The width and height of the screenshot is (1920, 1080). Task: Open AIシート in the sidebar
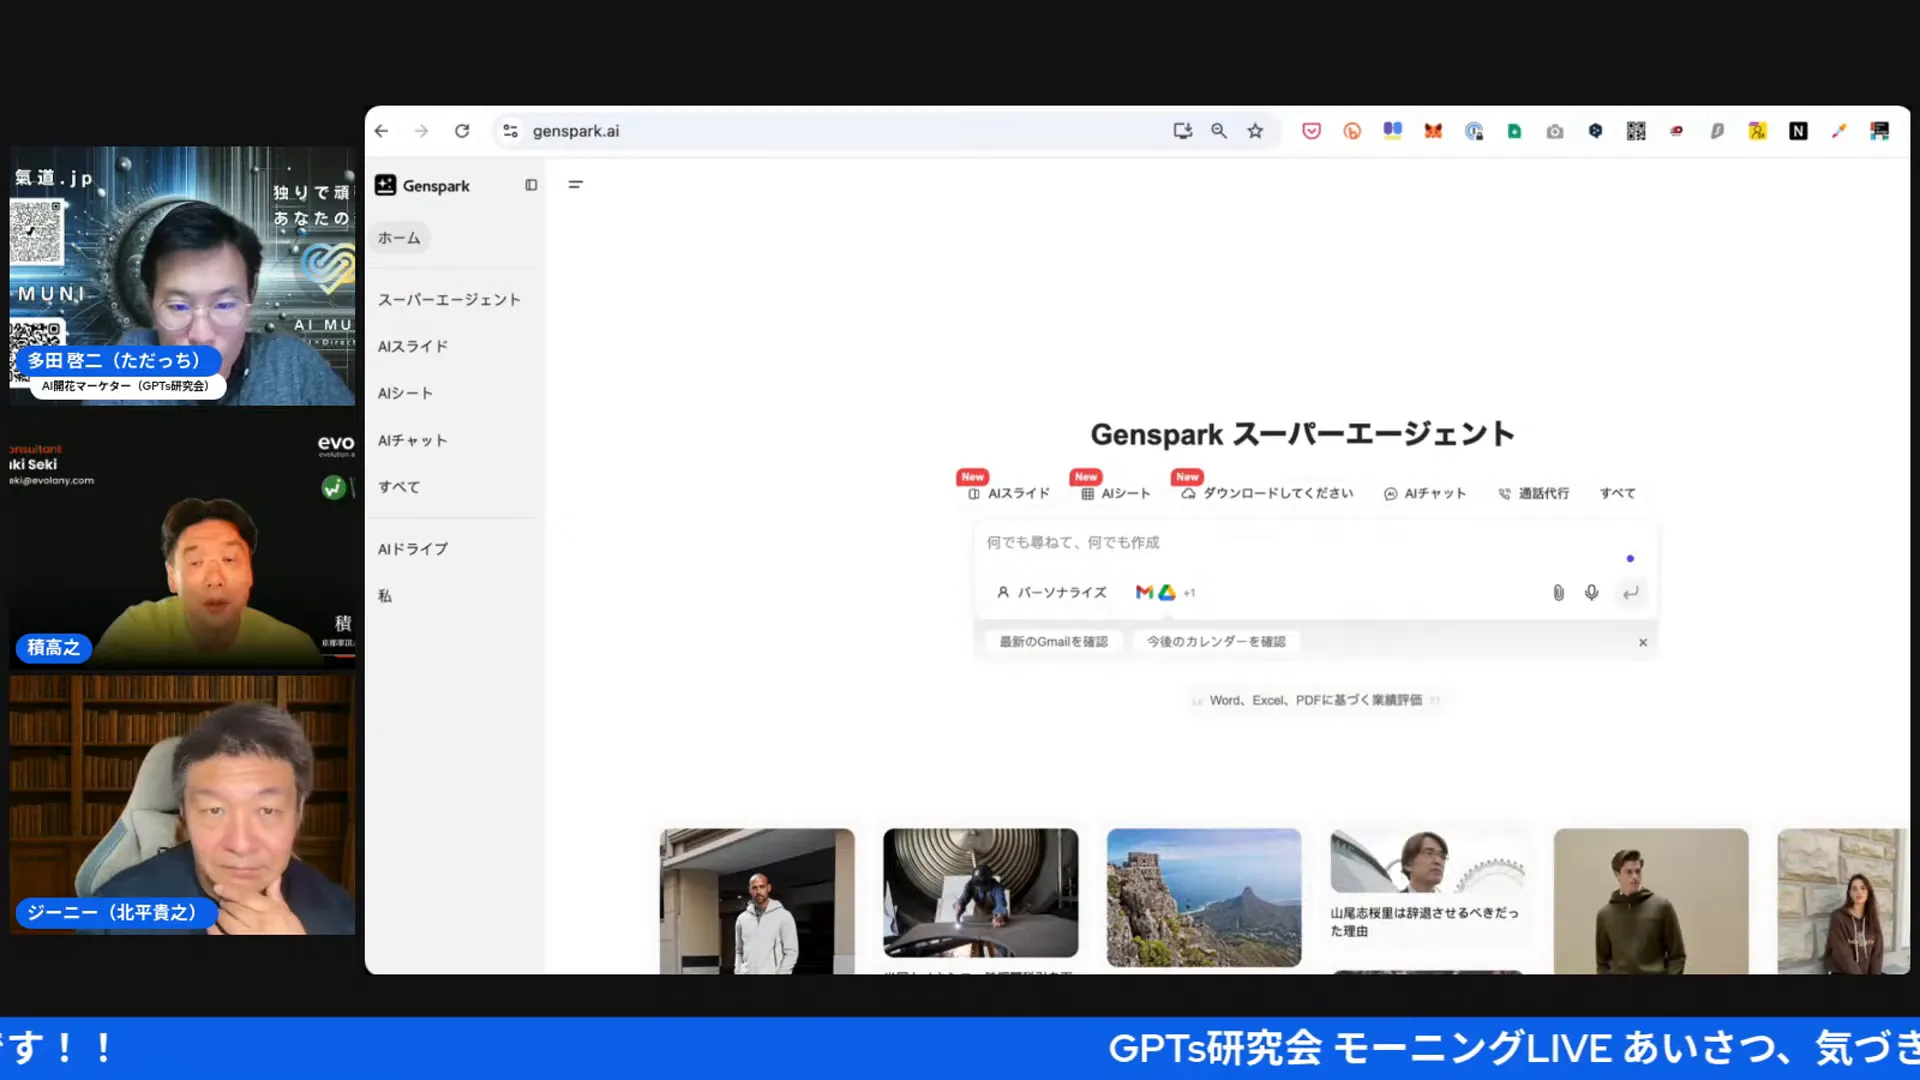405,393
